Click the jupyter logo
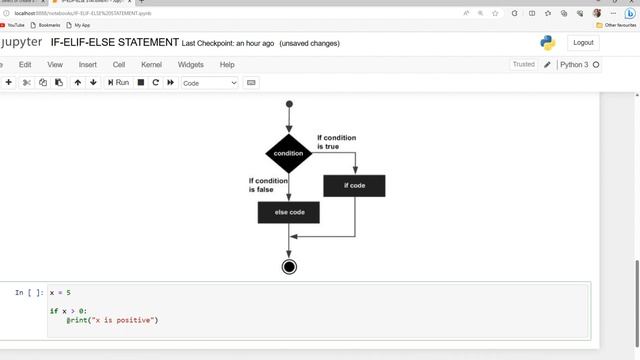 coord(21,42)
